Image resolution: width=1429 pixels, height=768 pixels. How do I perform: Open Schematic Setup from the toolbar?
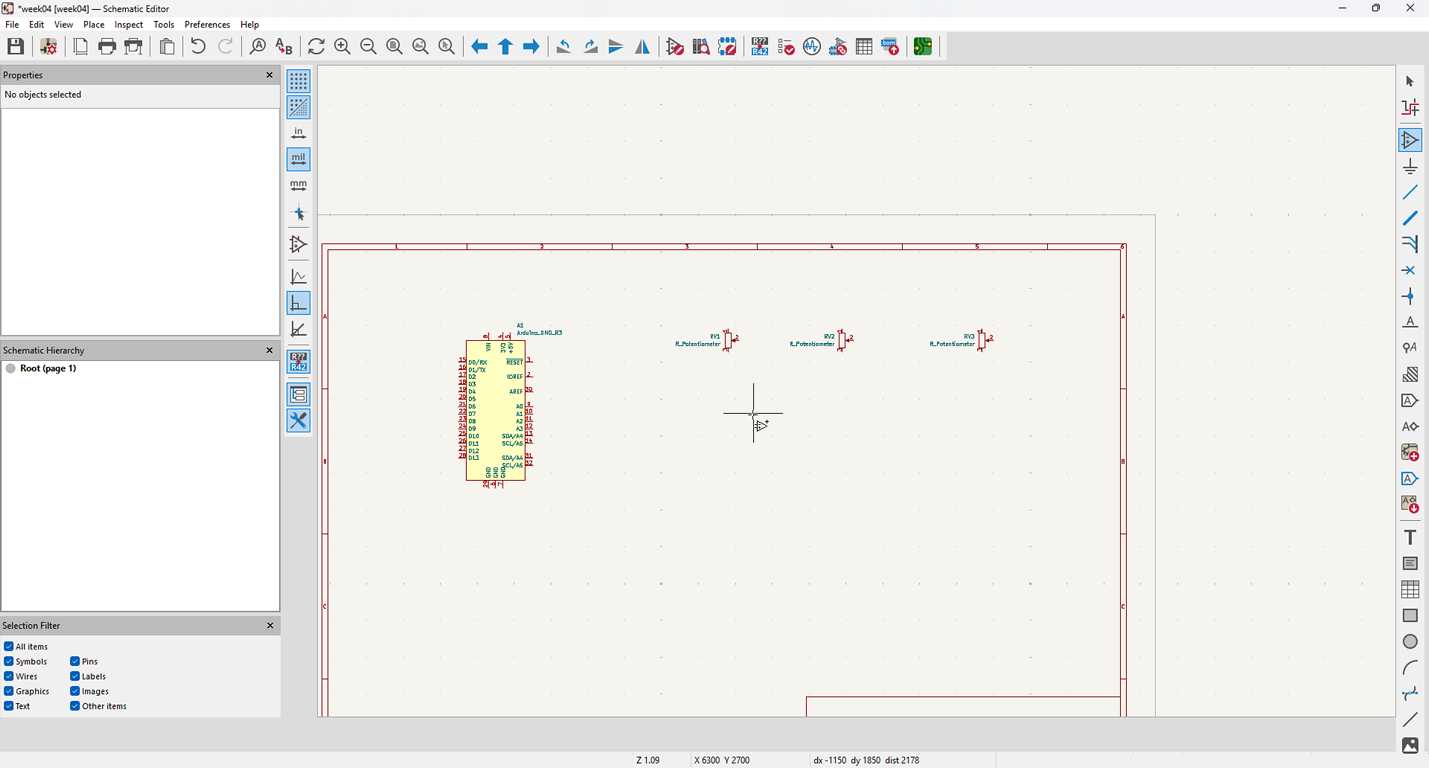click(x=48, y=46)
